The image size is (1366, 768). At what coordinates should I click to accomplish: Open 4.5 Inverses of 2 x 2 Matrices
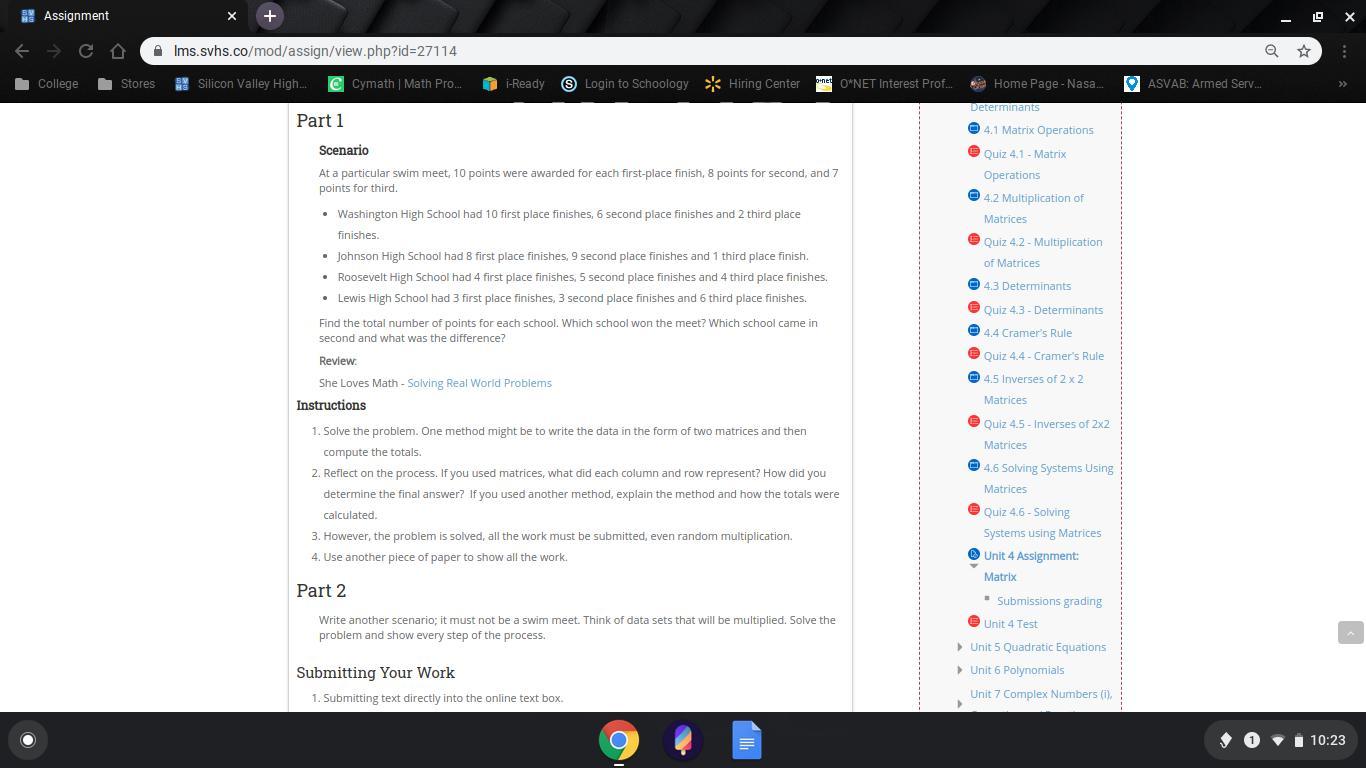pyautogui.click(x=1033, y=389)
